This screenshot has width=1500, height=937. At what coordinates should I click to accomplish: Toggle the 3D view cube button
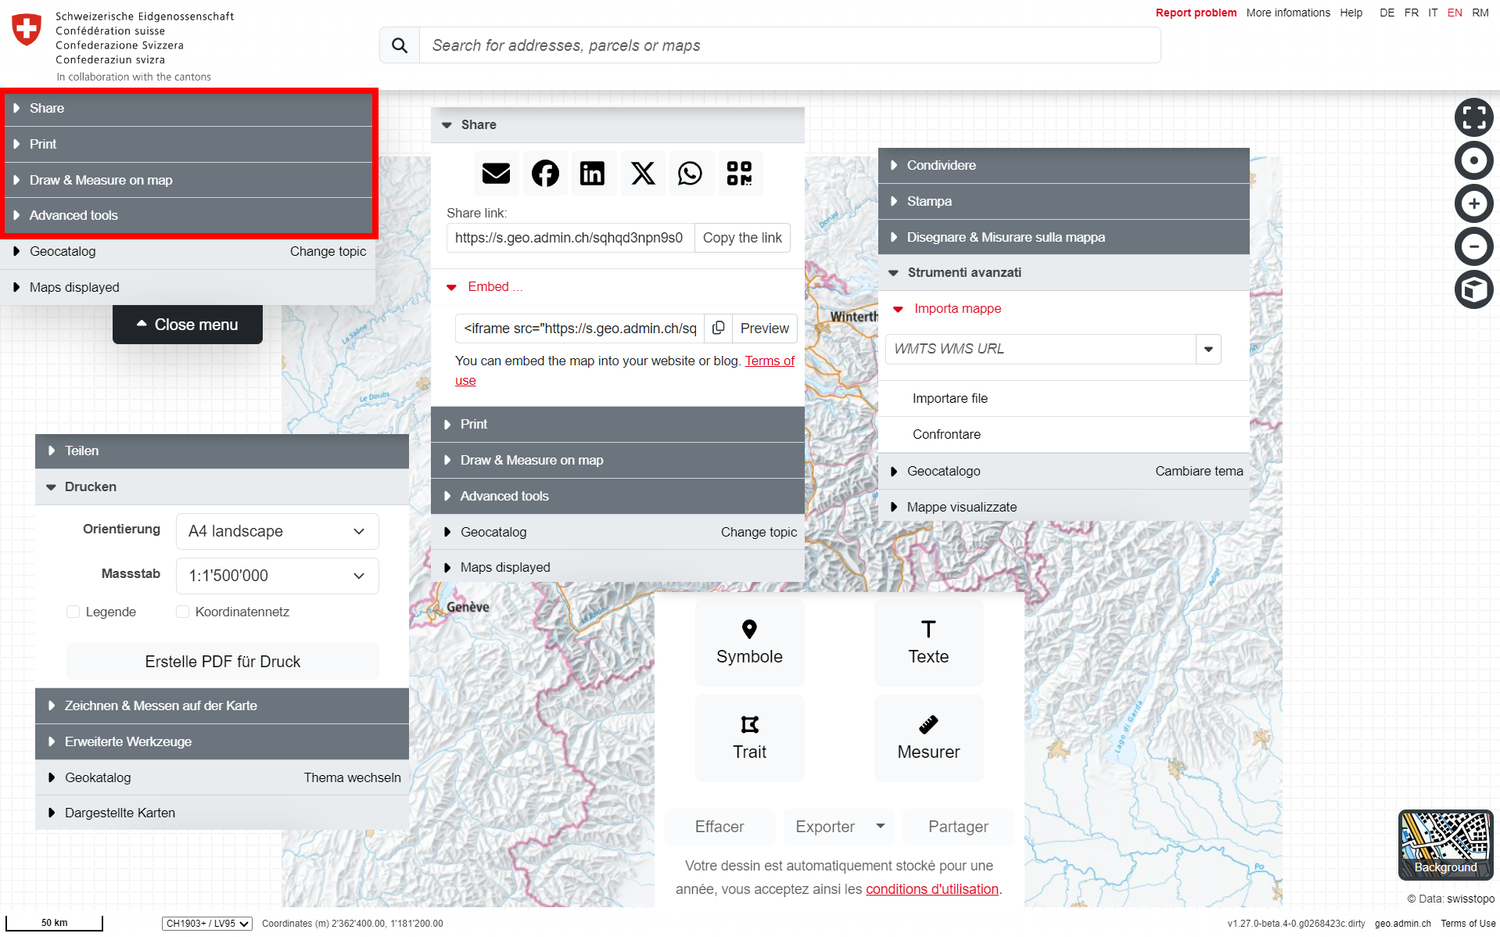1473,290
